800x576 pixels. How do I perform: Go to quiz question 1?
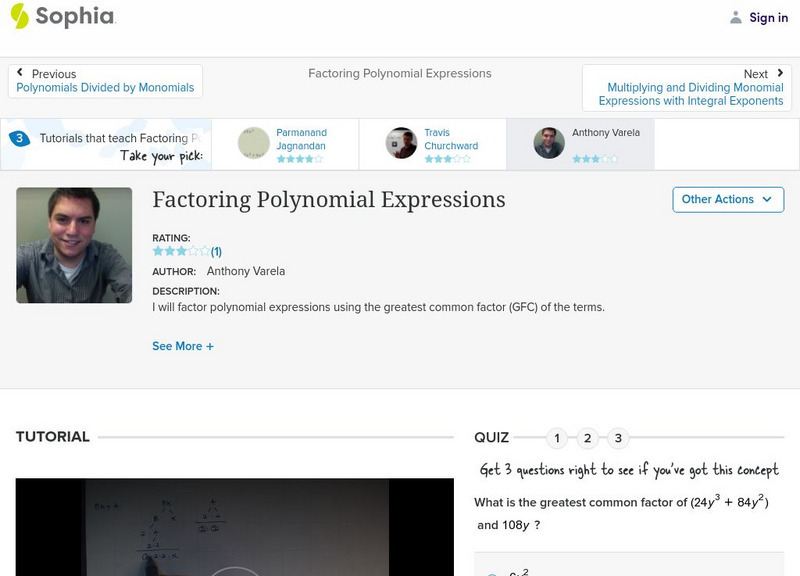(x=557, y=438)
